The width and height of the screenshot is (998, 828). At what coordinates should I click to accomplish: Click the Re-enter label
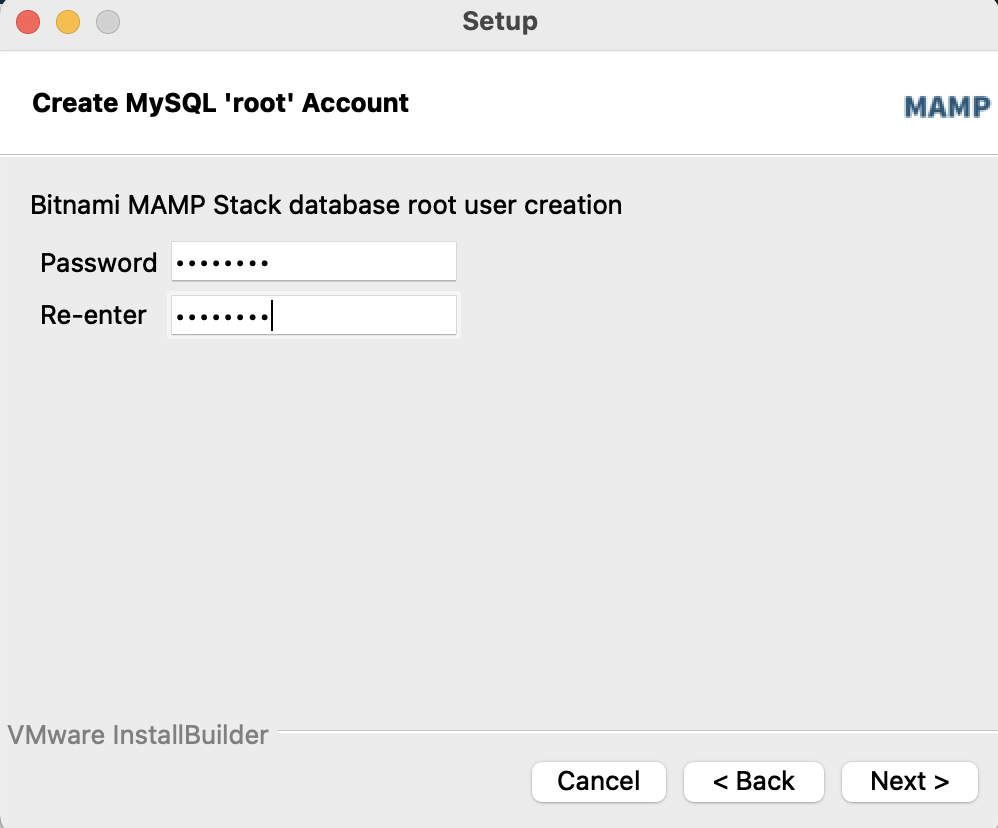[94, 315]
